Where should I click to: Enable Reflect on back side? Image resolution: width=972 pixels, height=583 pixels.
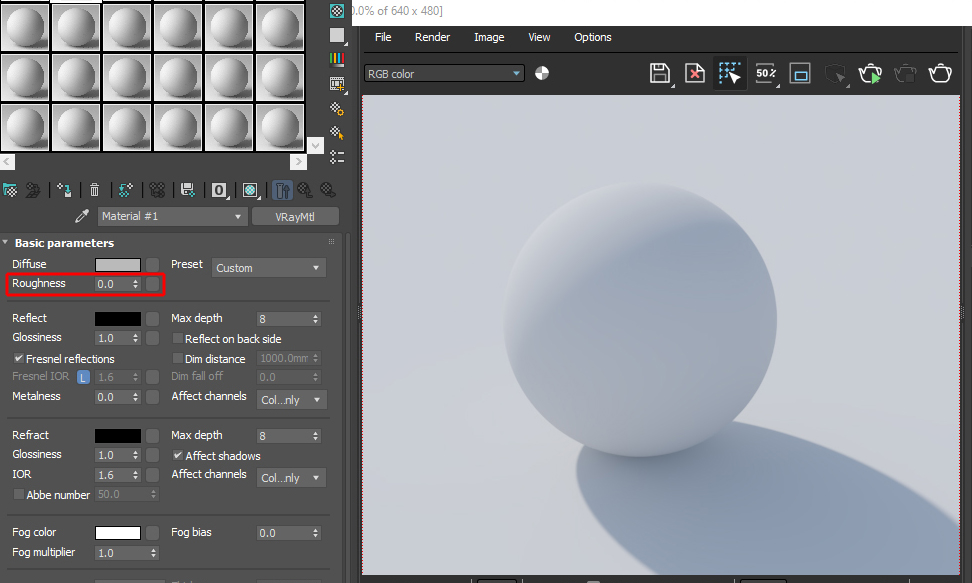[x=178, y=339]
